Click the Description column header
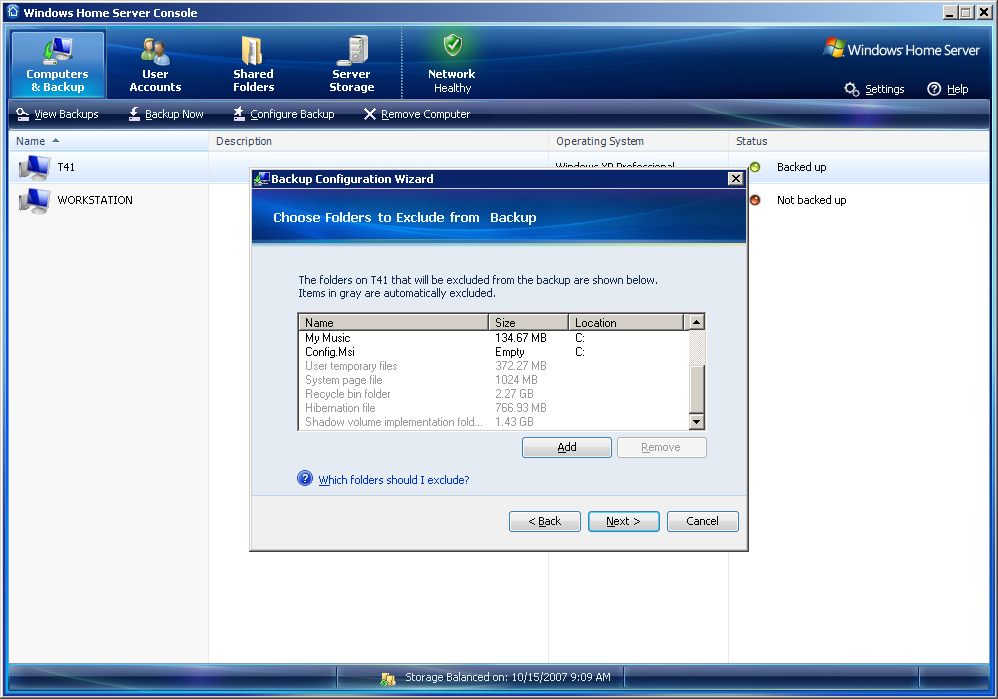The image size is (998, 699). pyautogui.click(x=378, y=141)
